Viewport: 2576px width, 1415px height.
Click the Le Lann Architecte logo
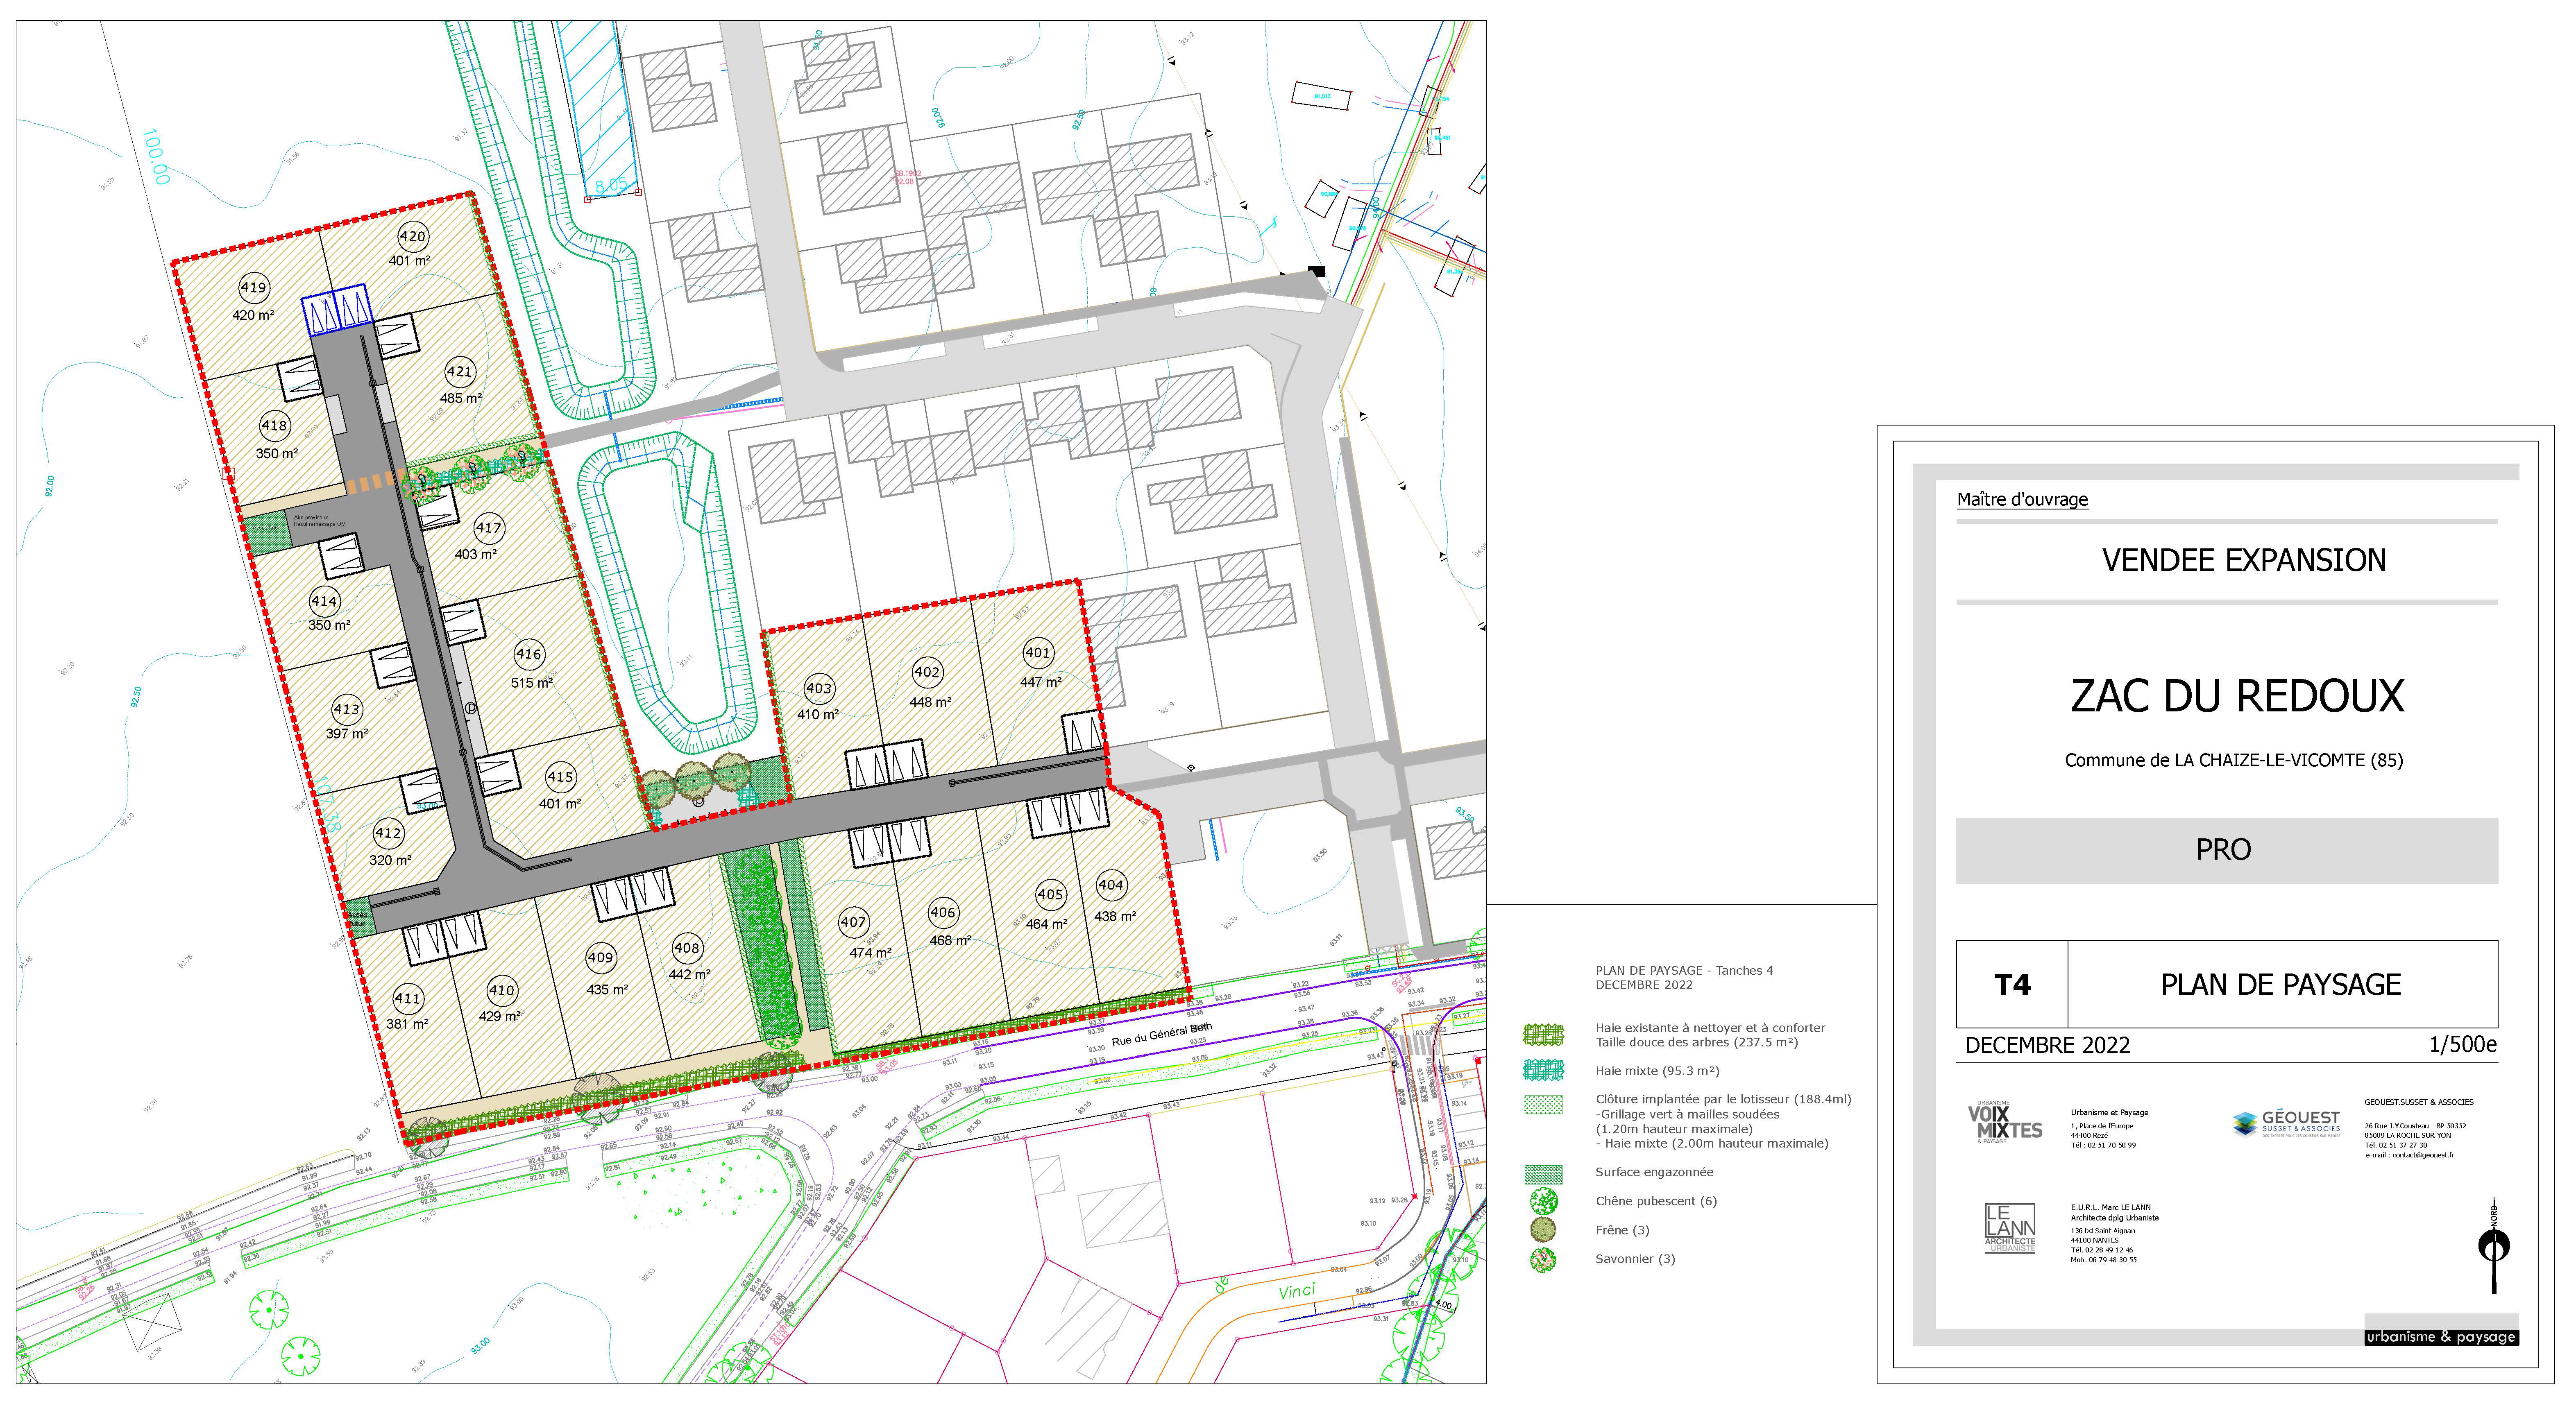2009,1228
